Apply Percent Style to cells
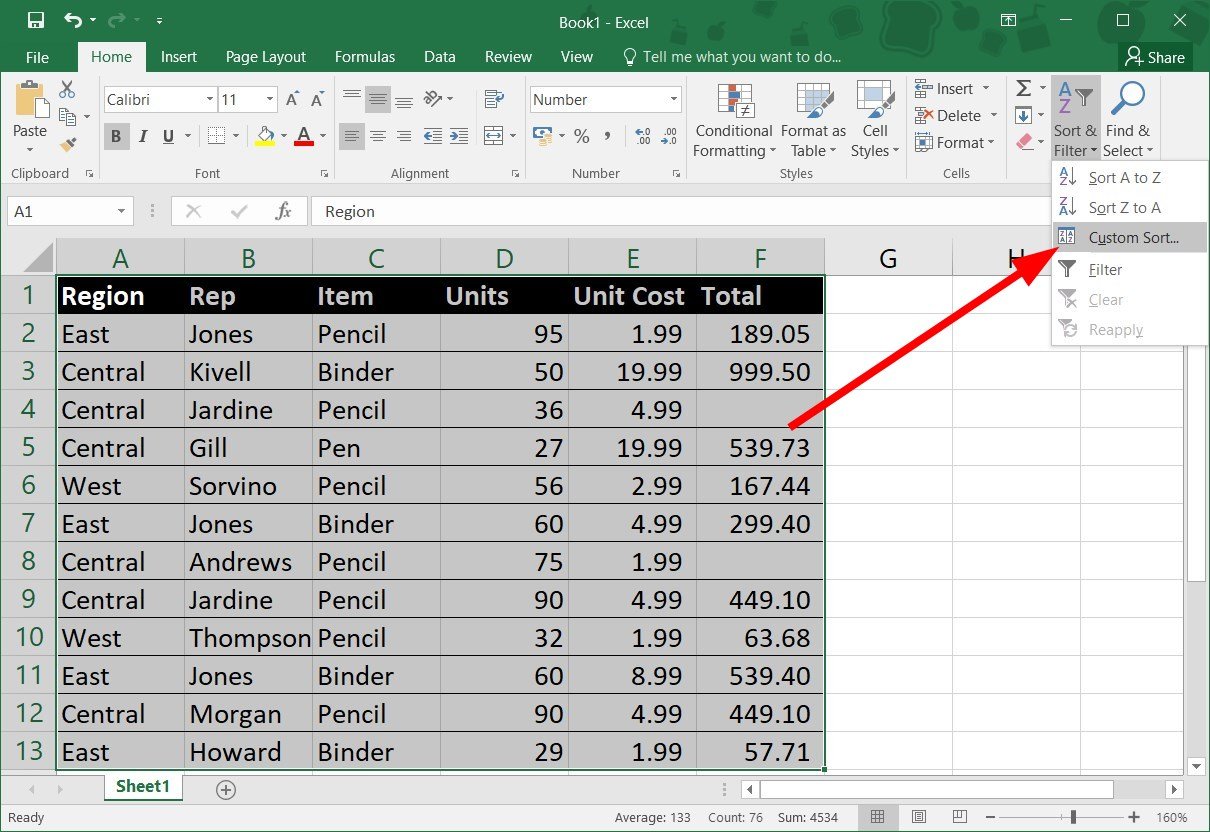Image resolution: width=1210 pixels, height=832 pixels. pyautogui.click(x=581, y=136)
